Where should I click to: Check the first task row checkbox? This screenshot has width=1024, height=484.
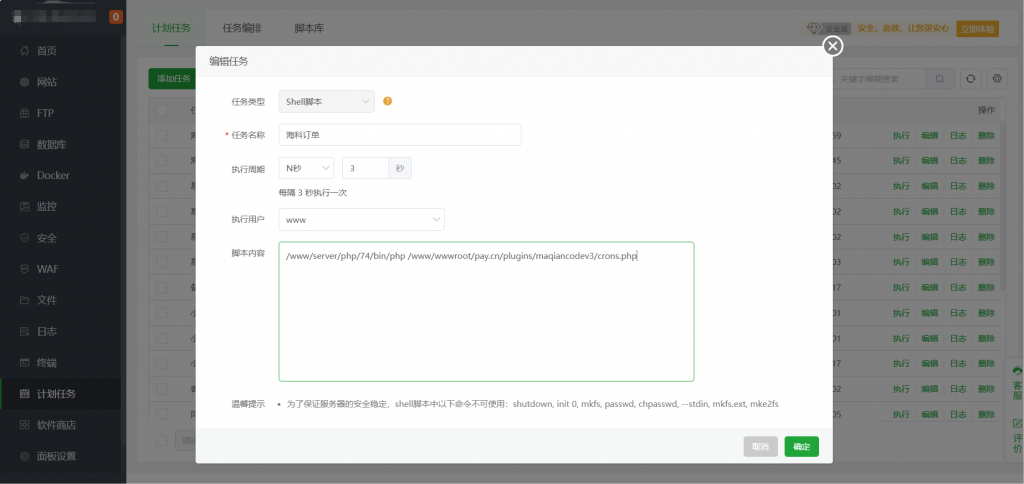[162, 135]
